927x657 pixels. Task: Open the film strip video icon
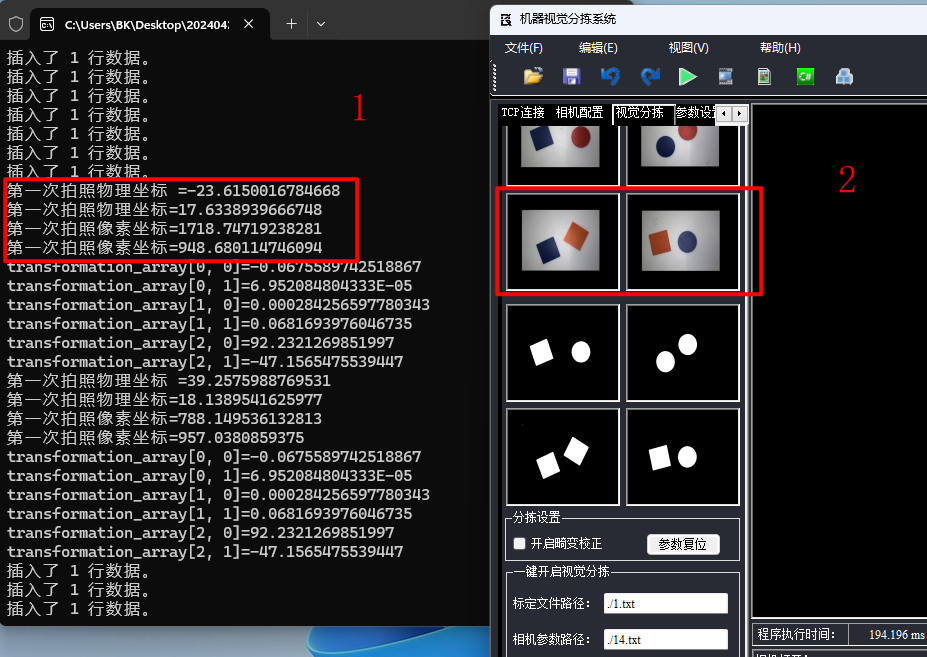coord(725,76)
